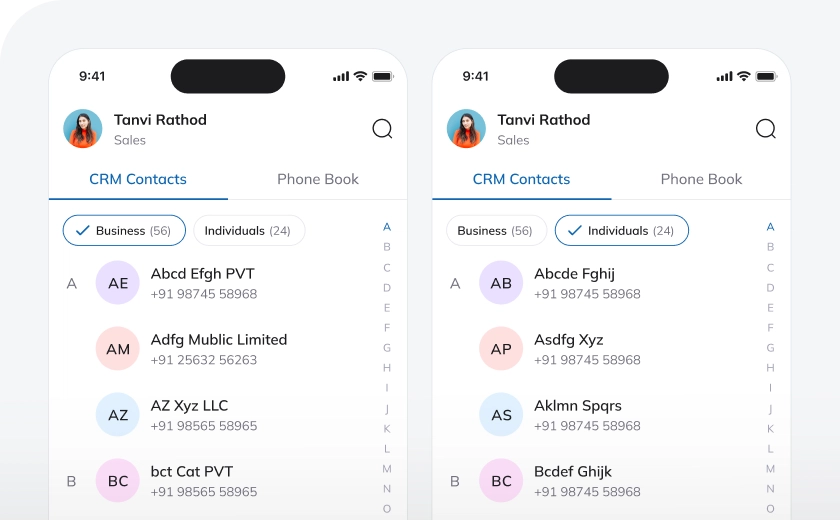The image size is (840, 520).
Task: Enable the Business (56) filter in right phone
Action: coord(495,231)
